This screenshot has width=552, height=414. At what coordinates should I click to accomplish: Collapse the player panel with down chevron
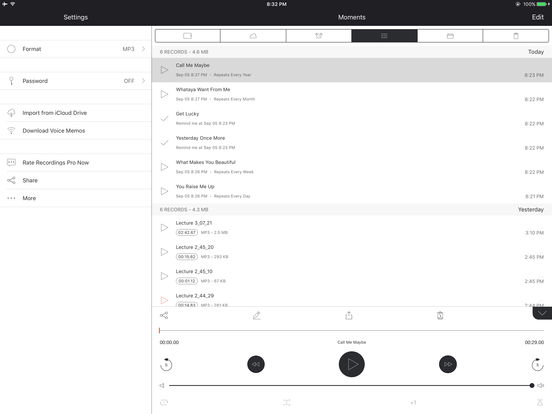pos(542,313)
